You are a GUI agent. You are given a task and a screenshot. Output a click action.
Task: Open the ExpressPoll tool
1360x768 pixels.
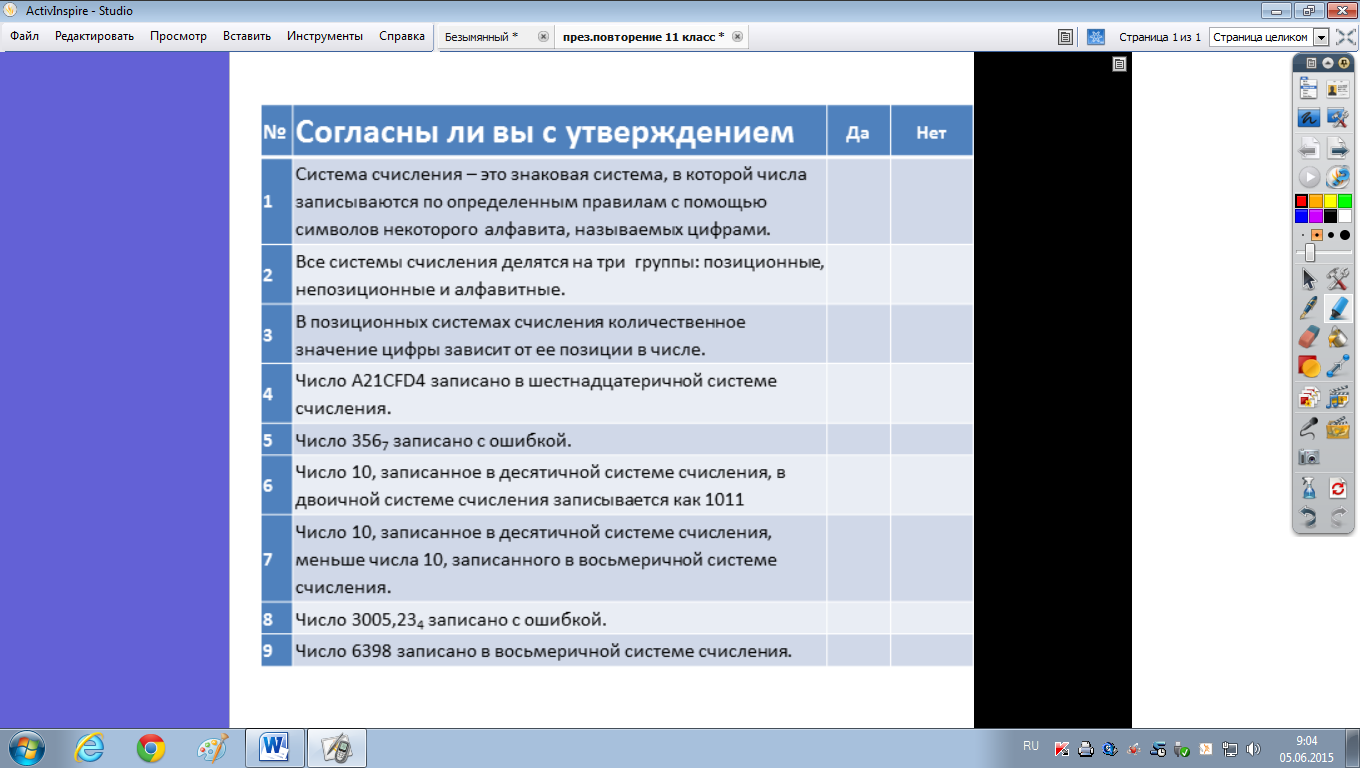coord(1338,178)
